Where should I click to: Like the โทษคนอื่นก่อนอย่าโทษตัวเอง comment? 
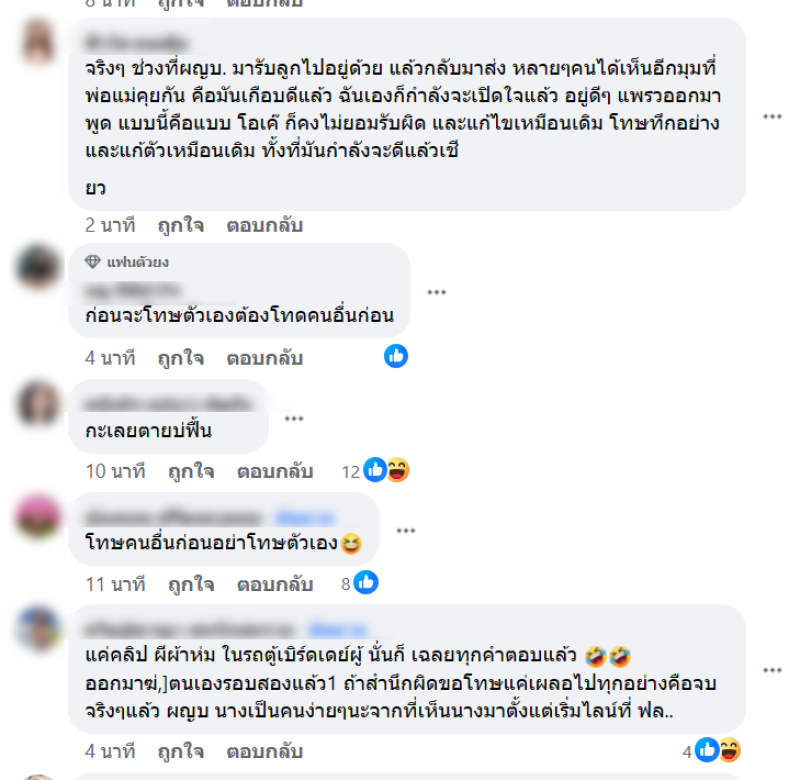pyautogui.click(x=191, y=585)
